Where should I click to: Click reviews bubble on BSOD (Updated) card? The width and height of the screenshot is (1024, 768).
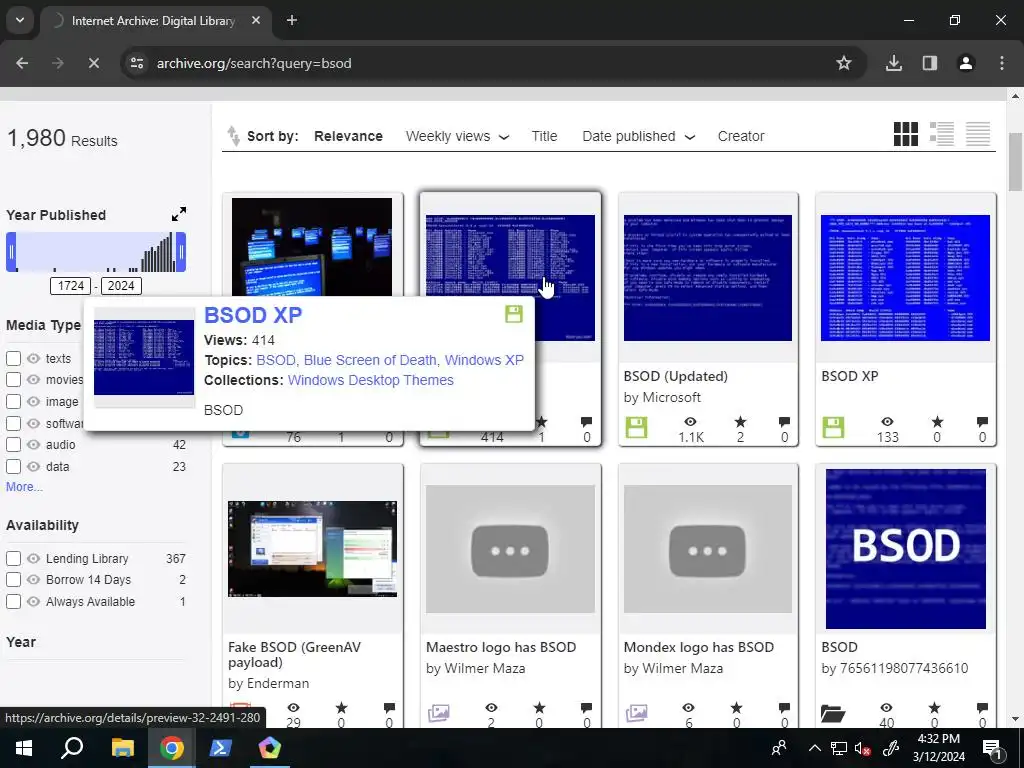pyautogui.click(x=784, y=422)
